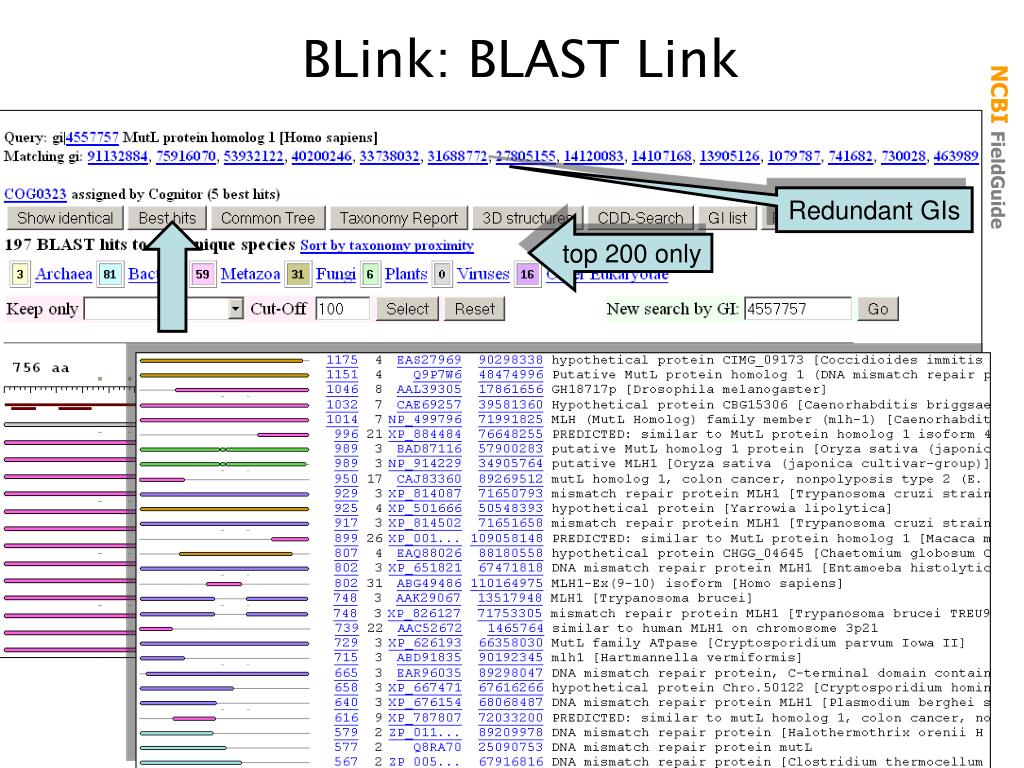Open accession CAJ83360 link

[x=429, y=479]
